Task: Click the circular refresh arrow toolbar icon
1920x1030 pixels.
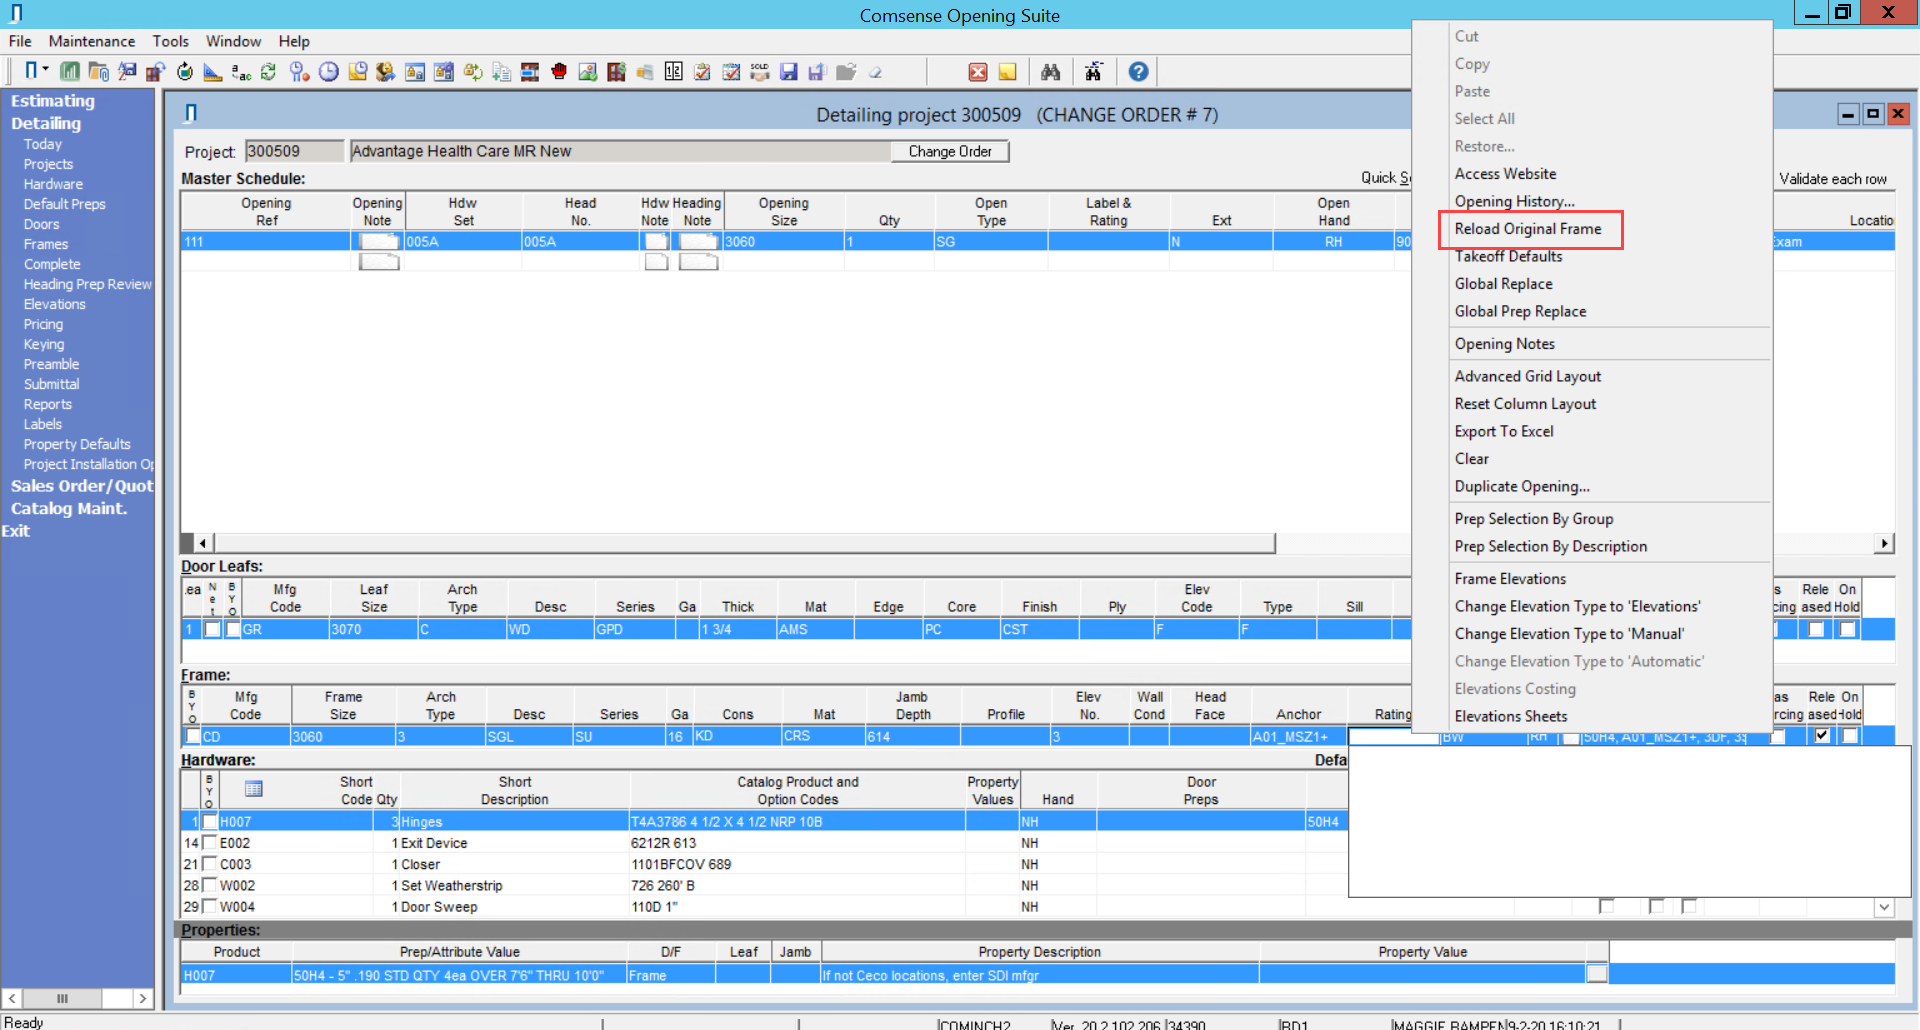Action: pos(184,71)
